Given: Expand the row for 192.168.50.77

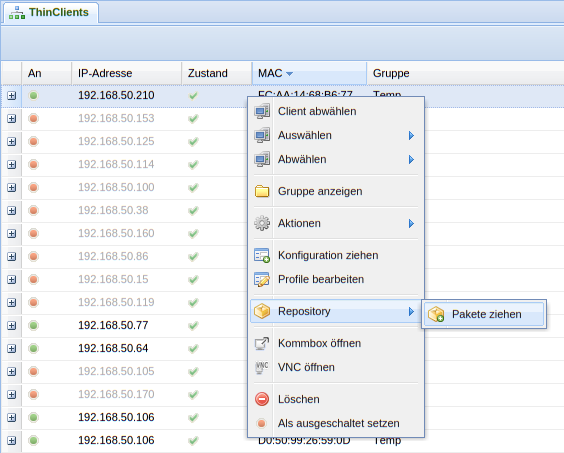Looking at the screenshot, I should 12,326.
